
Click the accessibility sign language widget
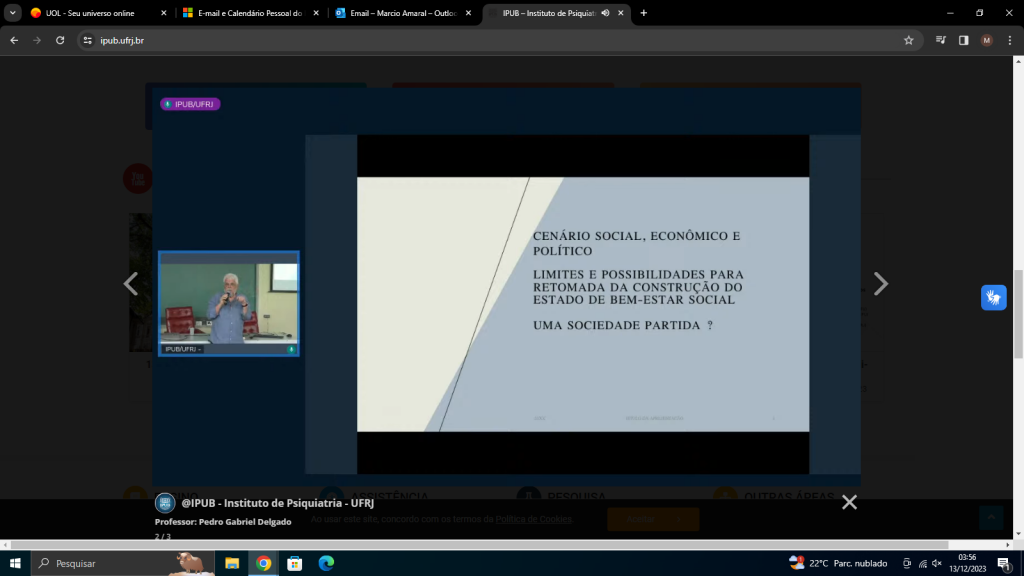(x=993, y=297)
